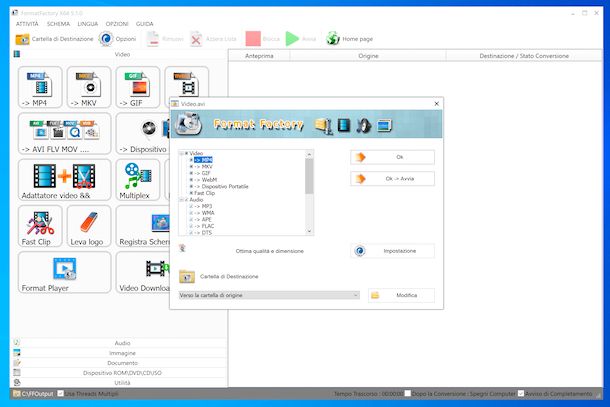The width and height of the screenshot is (610, 407).
Task: Select -> FLAC in the format tree
Action: click(204, 226)
